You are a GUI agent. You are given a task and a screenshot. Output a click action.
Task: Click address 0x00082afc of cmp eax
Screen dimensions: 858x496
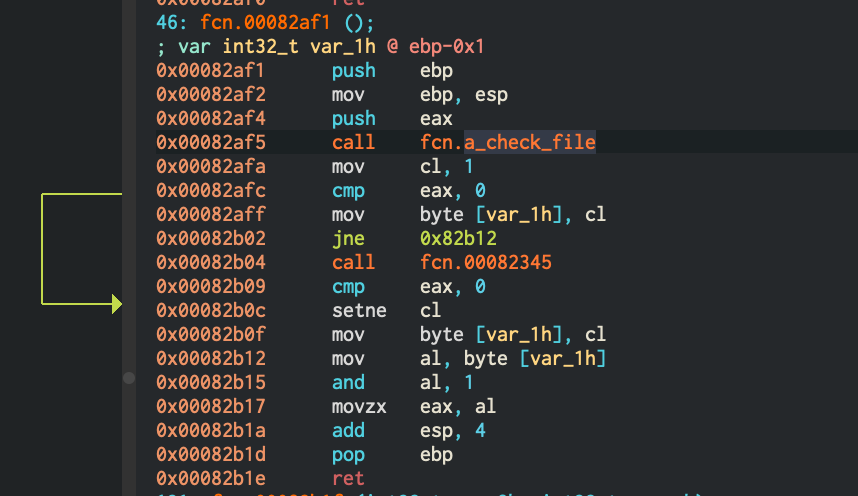[x=210, y=191]
